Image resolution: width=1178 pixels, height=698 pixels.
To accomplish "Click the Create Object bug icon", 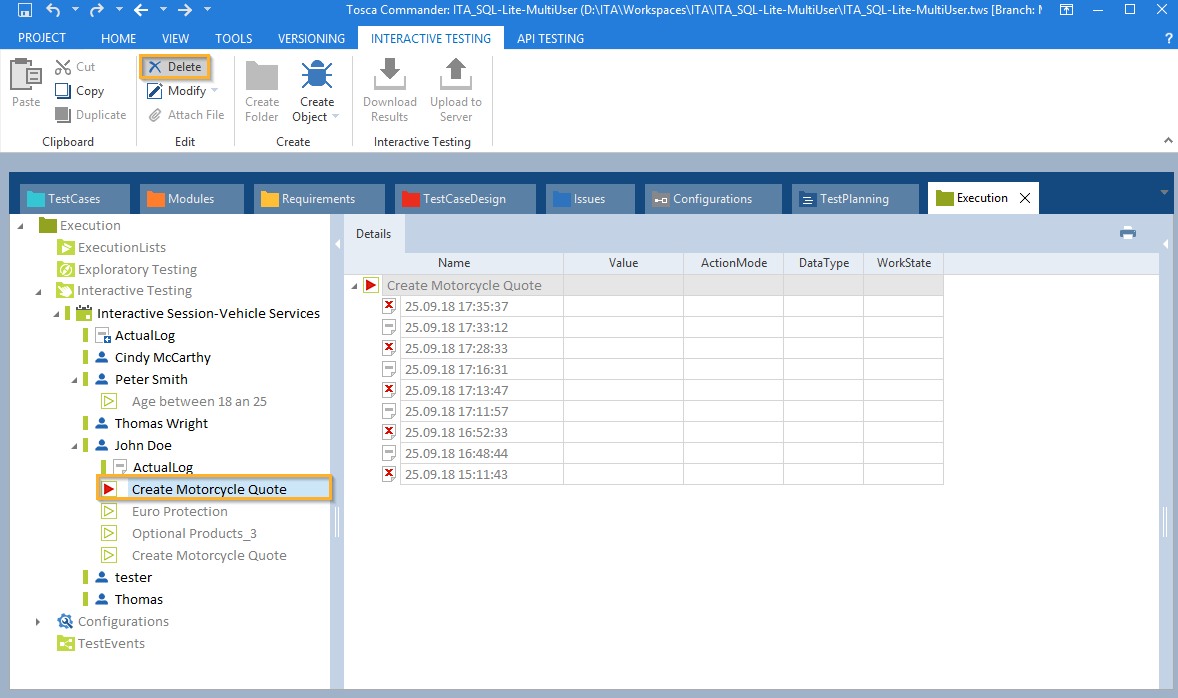I will pos(317,77).
